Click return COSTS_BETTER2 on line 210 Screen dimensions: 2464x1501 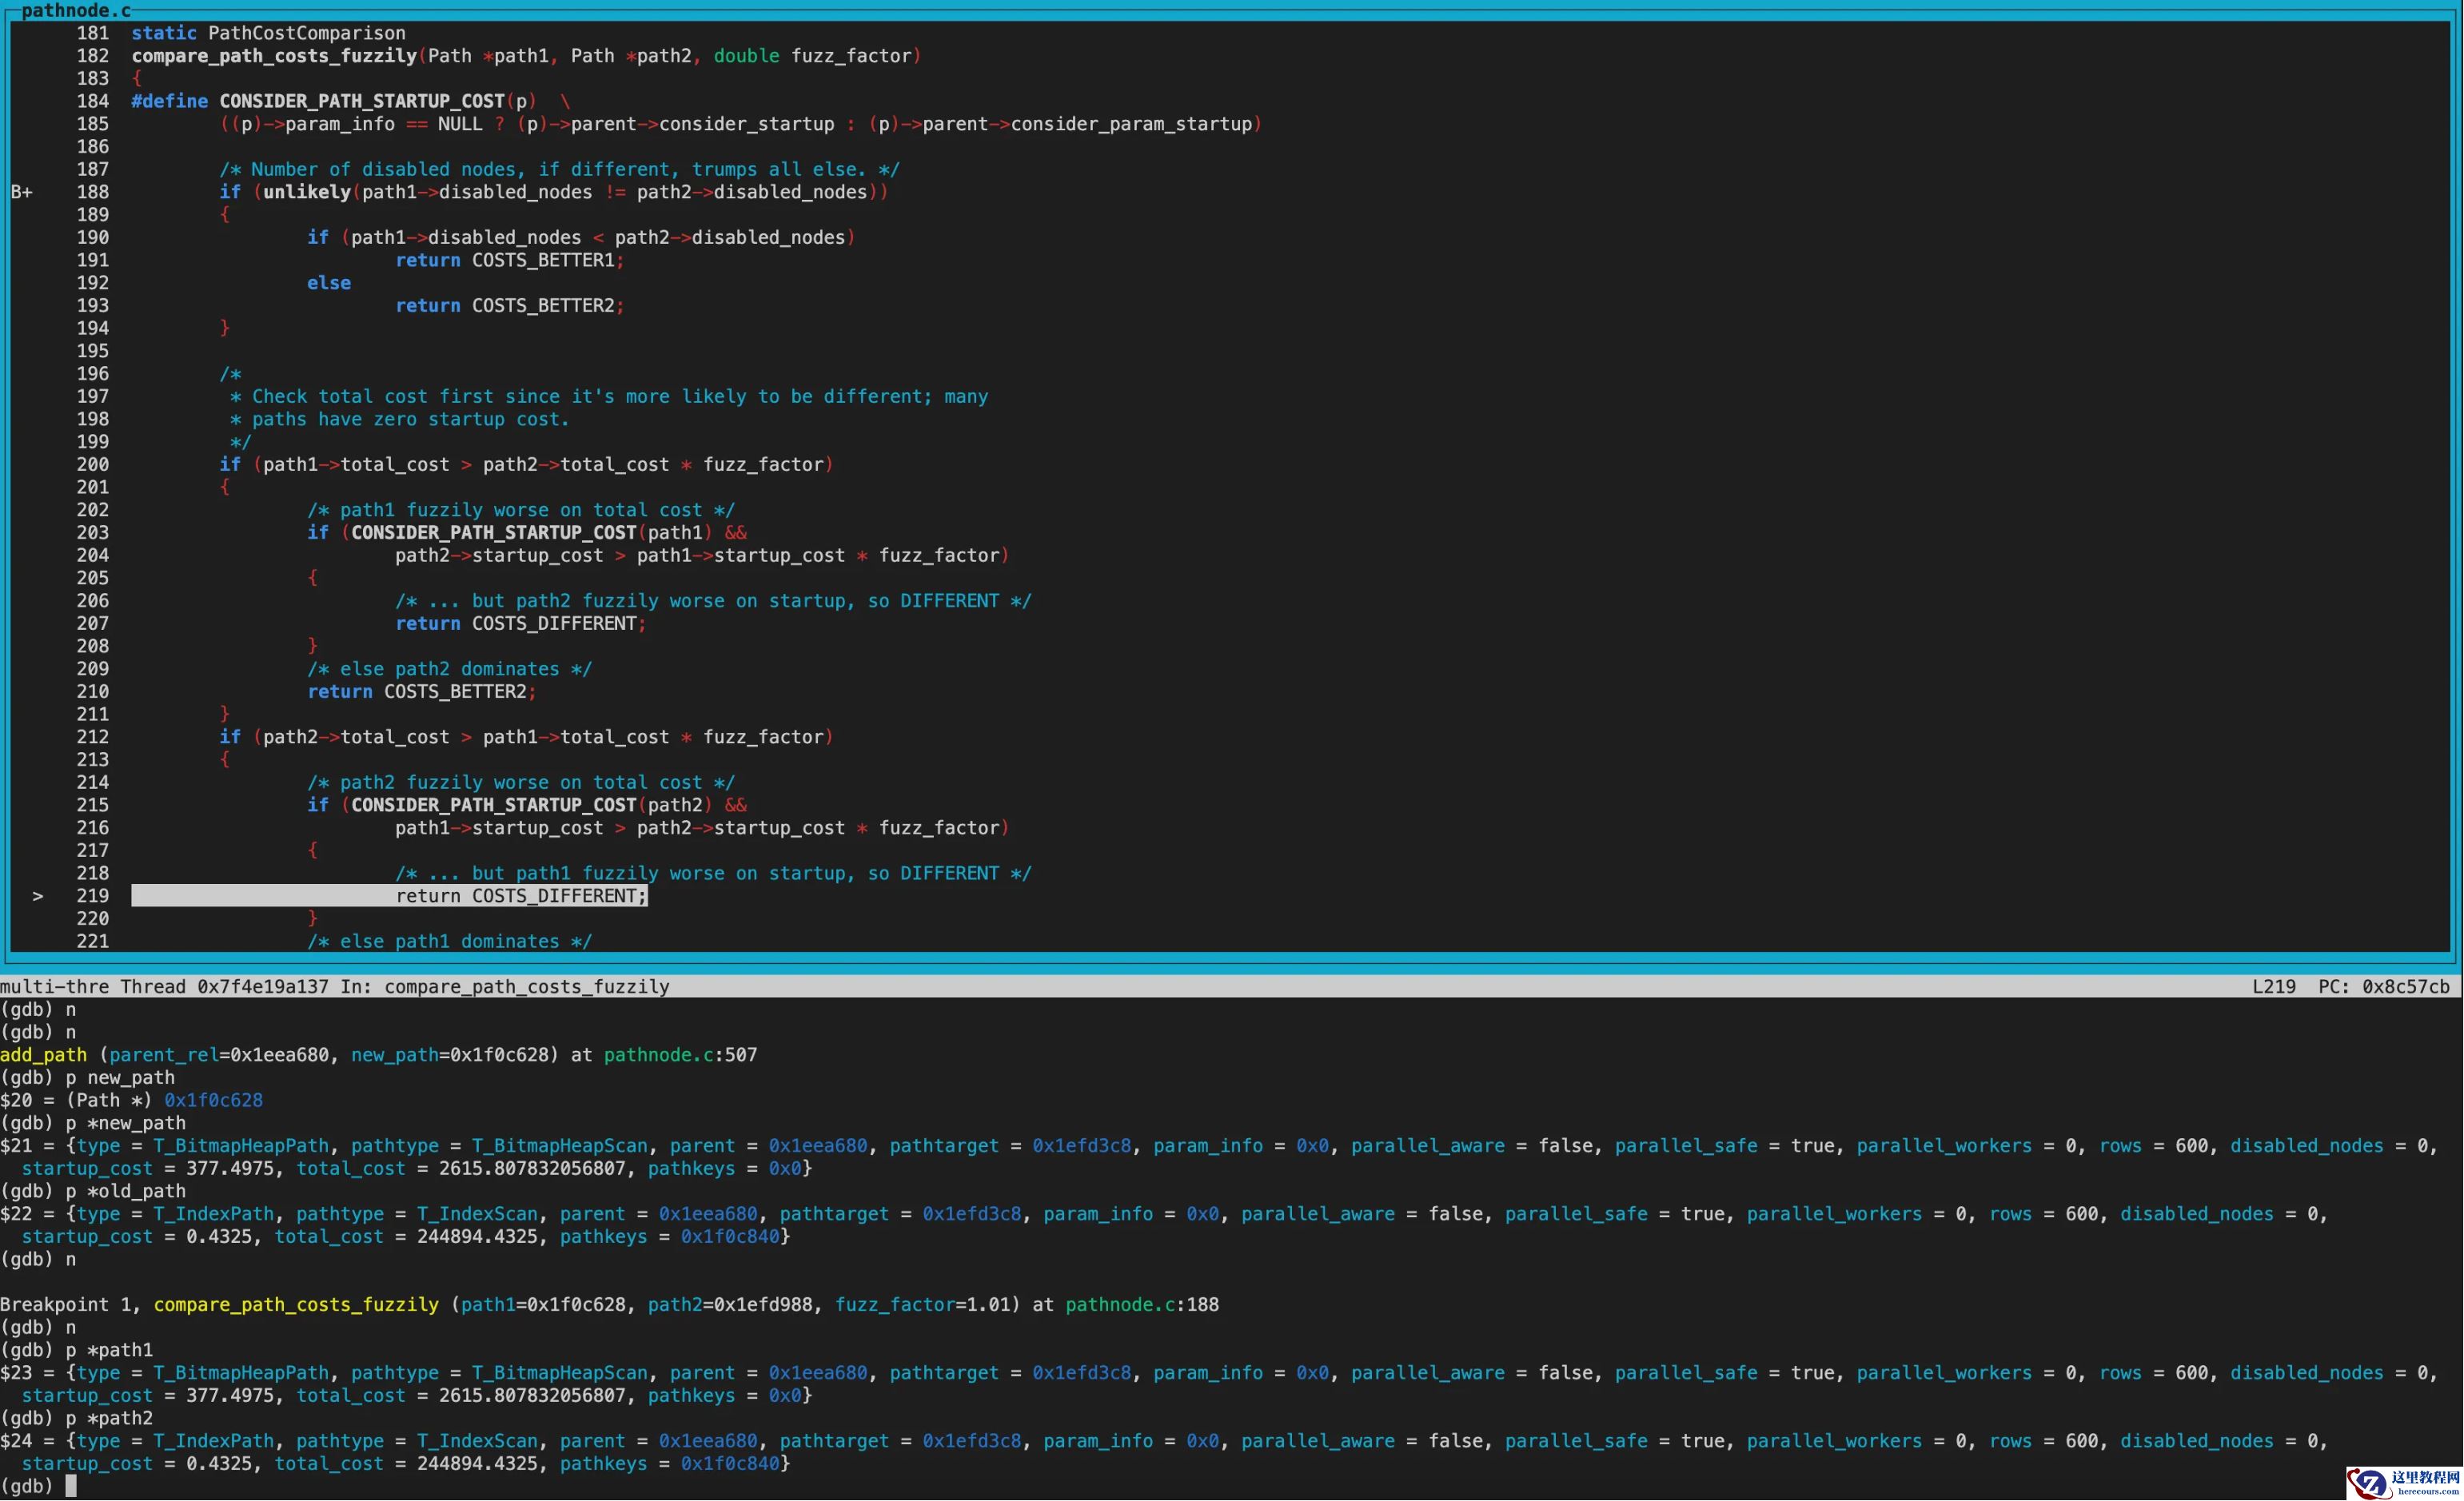click(x=421, y=692)
